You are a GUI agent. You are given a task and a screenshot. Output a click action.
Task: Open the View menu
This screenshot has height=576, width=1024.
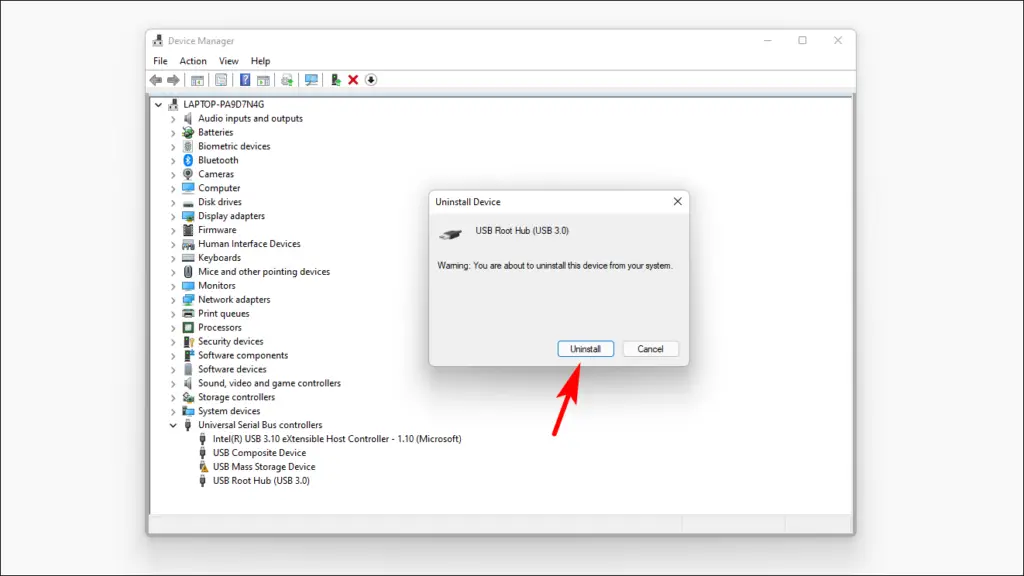coord(229,61)
